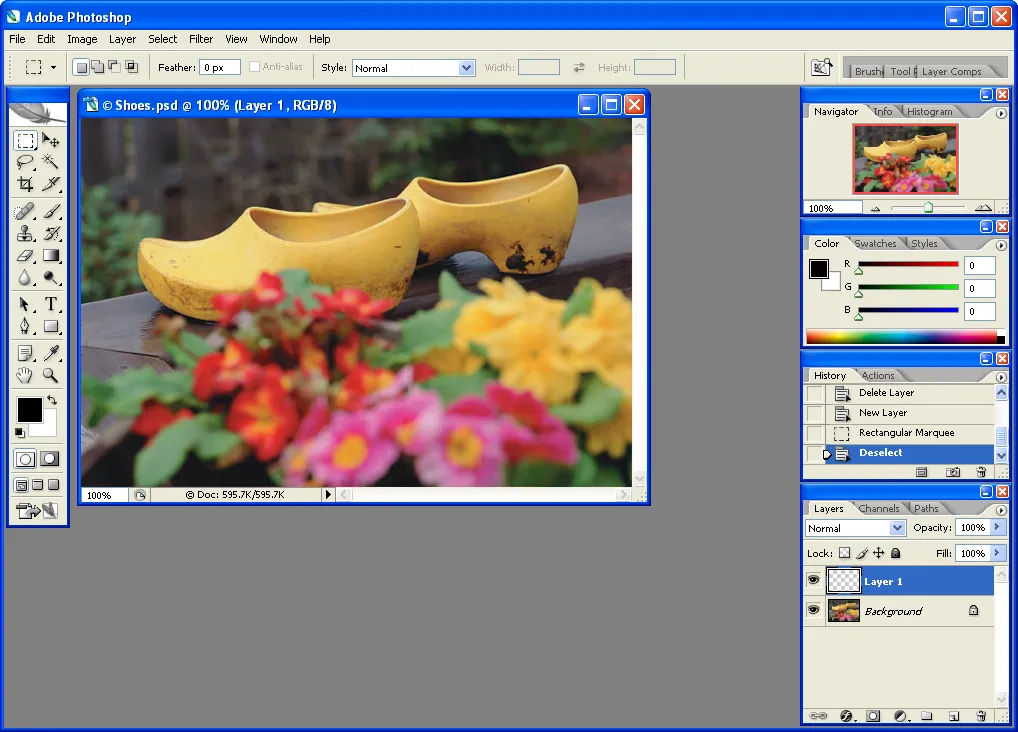The width and height of the screenshot is (1018, 732).
Task: Click the Feather input field
Action: tap(220, 68)
